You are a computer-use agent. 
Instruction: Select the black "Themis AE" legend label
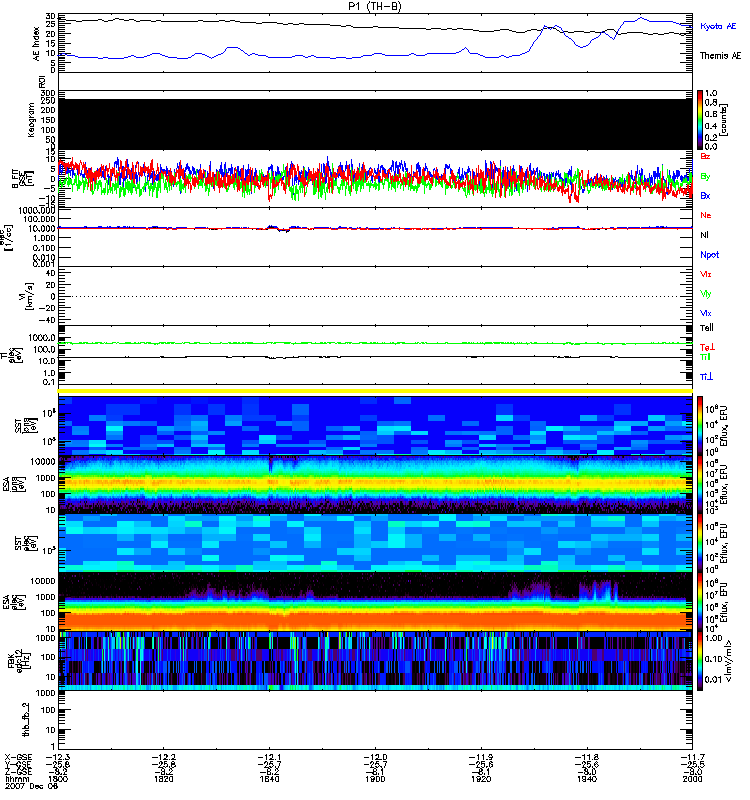pyautogui.click(x=720, y=56)
